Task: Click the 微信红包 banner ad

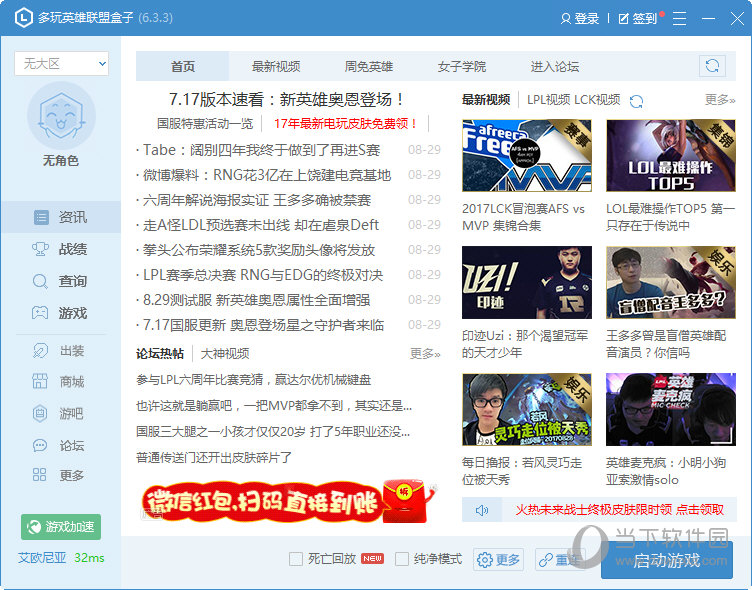Action: point(288,501)
